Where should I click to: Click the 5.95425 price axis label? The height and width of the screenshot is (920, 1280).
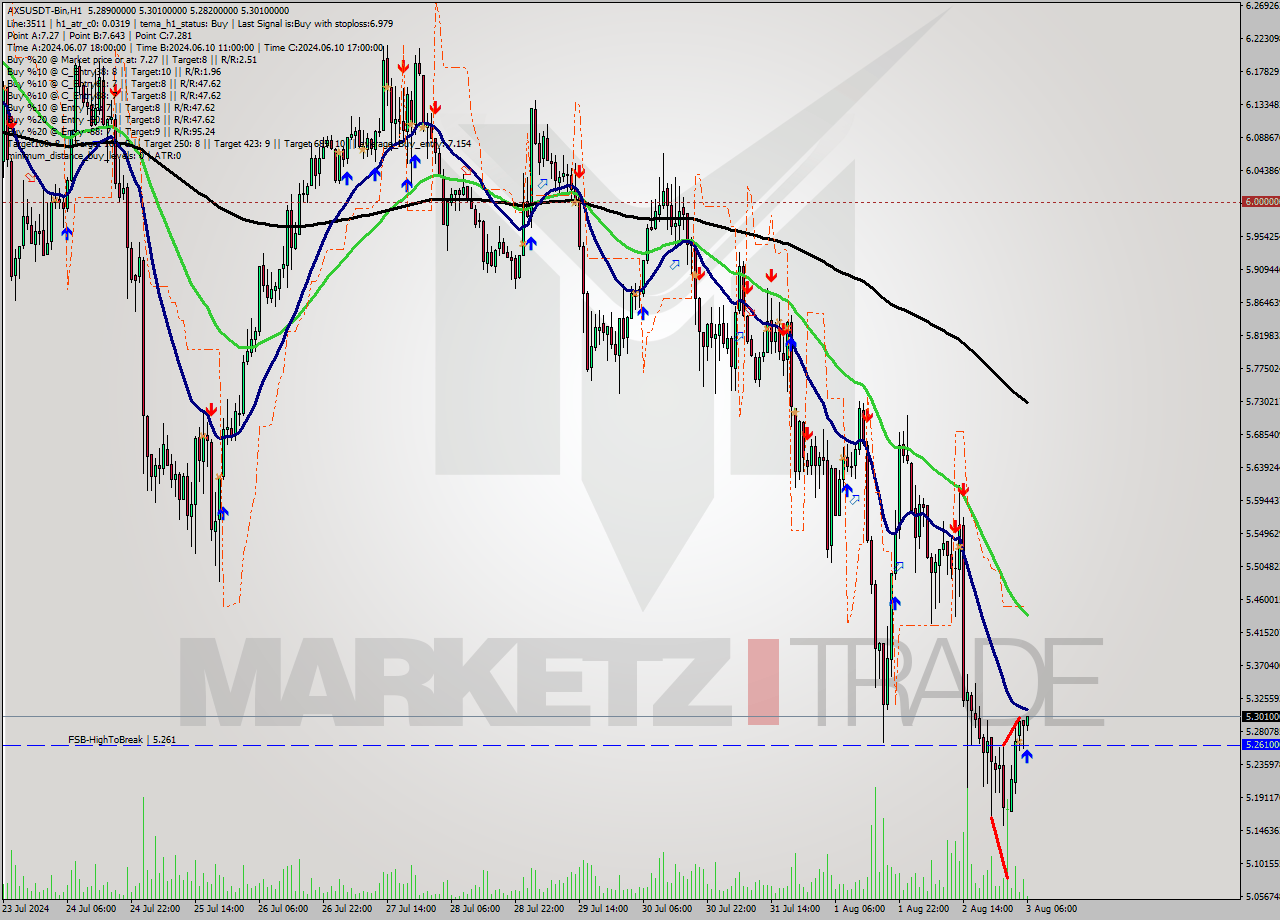(x=1263, y=237)
